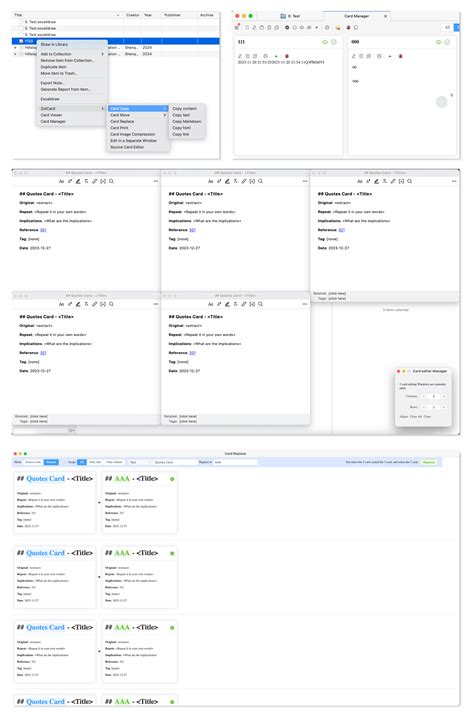
Task: Click the green icon on card 111
Action: 325,42
